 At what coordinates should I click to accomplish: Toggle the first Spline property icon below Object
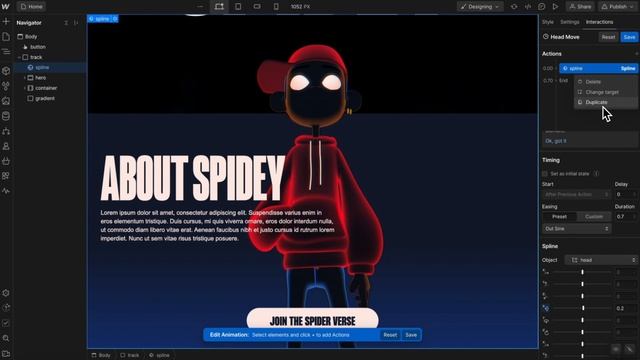pyautogui.click(x=546, y=272)
